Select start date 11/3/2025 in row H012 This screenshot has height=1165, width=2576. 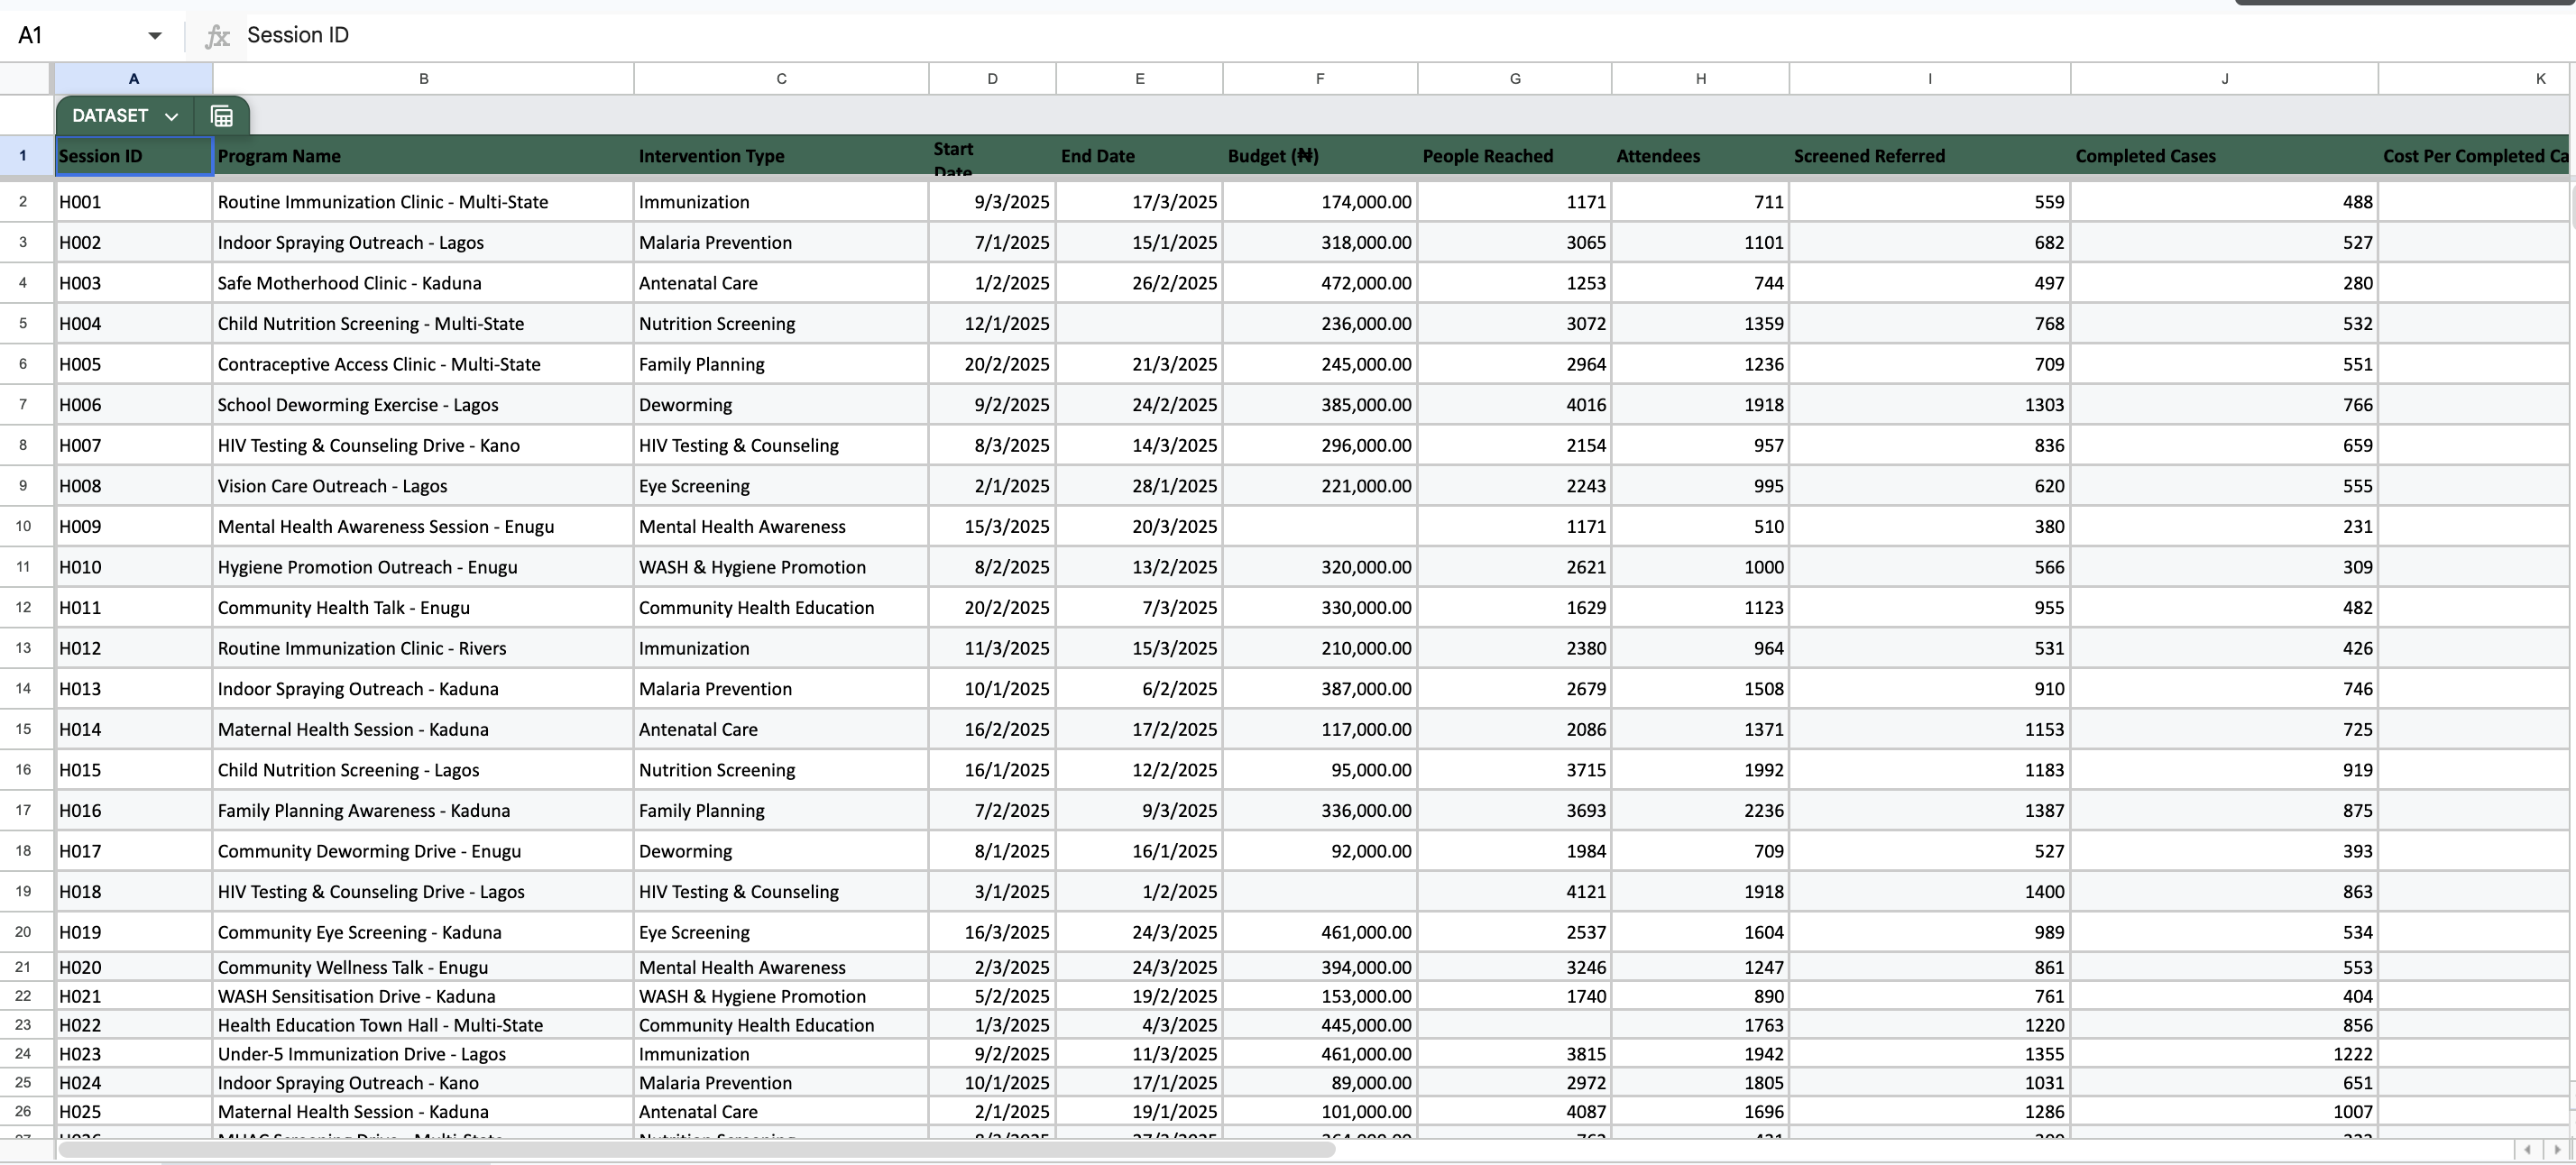(x=992, y=648)
